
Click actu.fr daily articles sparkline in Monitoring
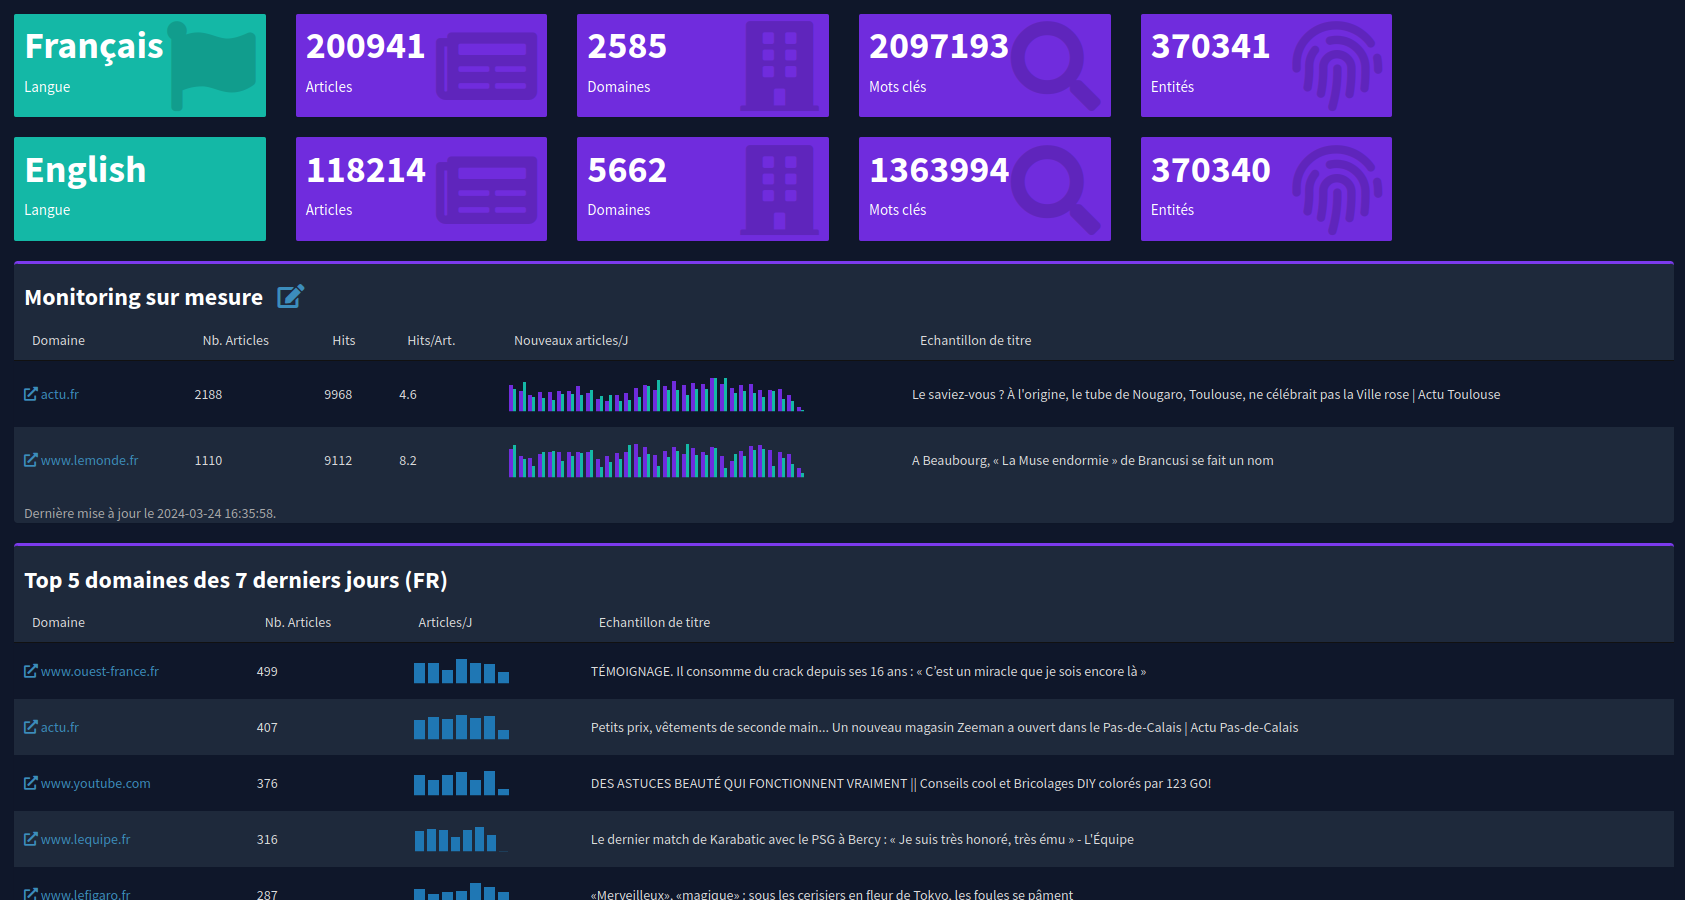coord(656,394)
